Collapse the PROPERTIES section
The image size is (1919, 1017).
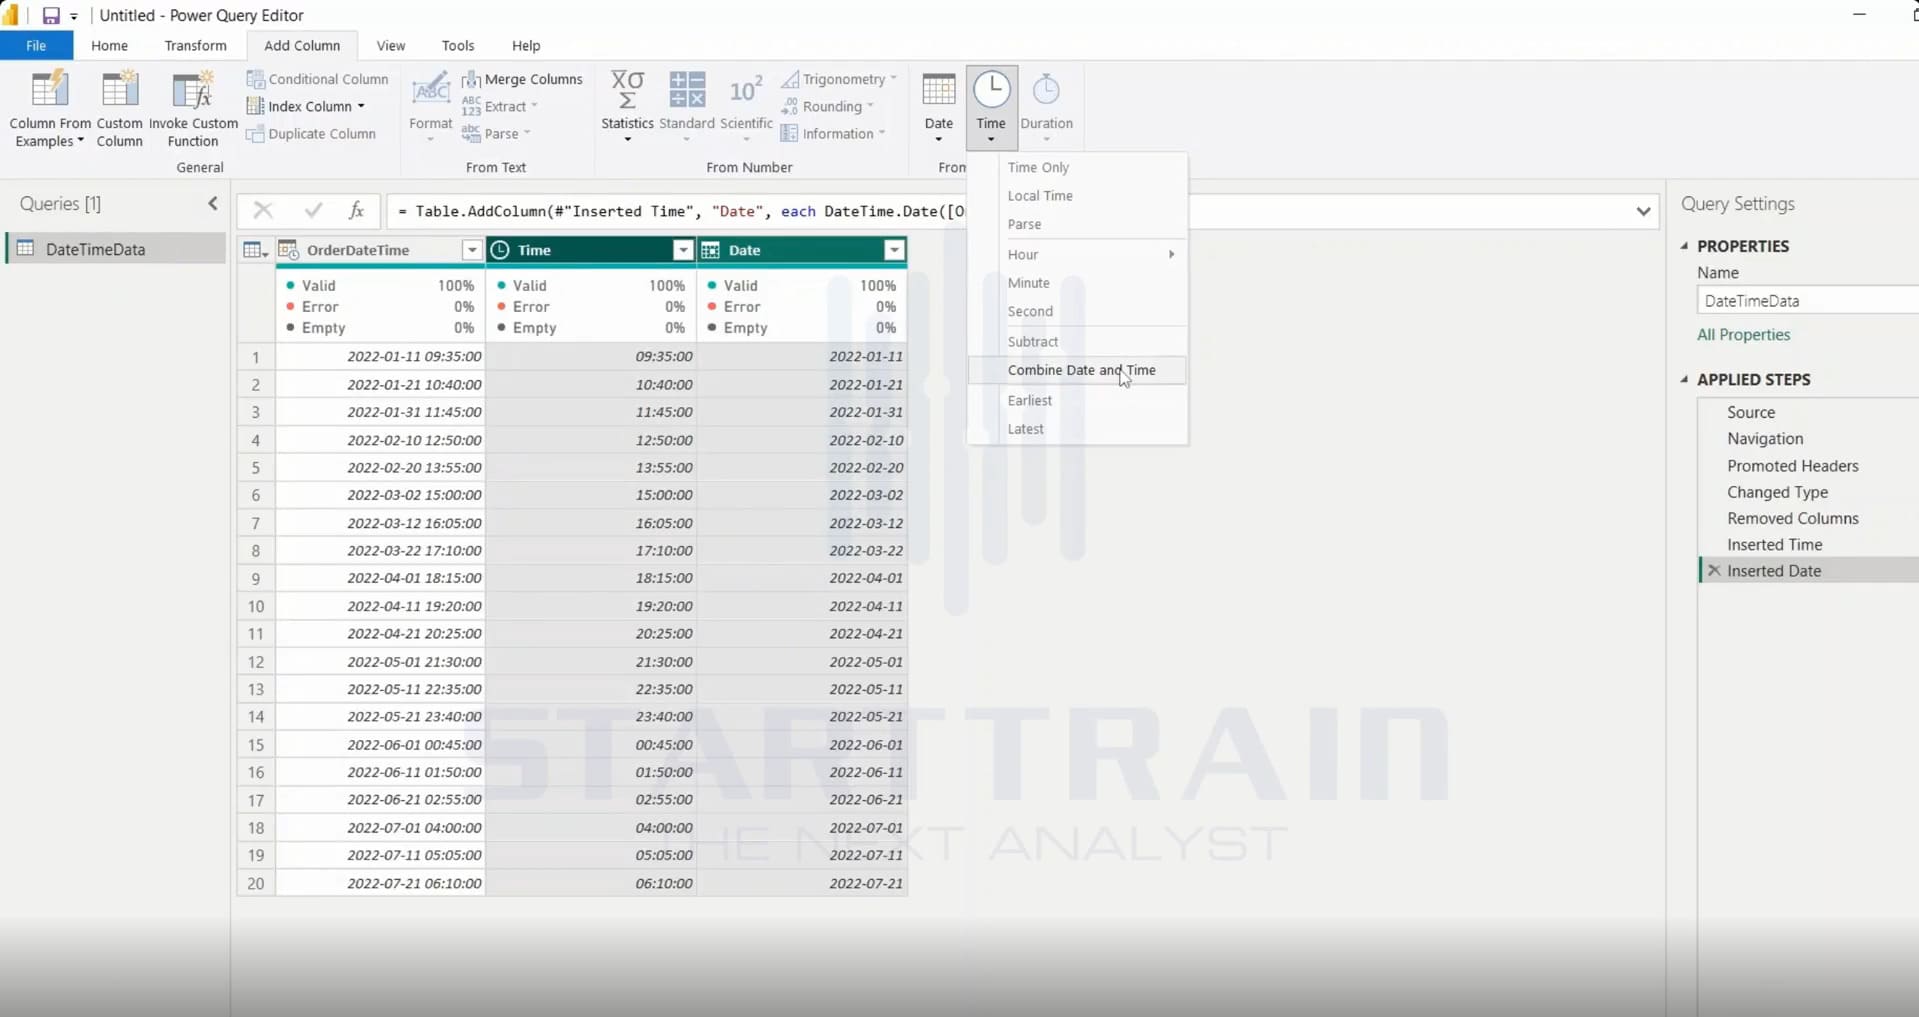(1685, 246)
